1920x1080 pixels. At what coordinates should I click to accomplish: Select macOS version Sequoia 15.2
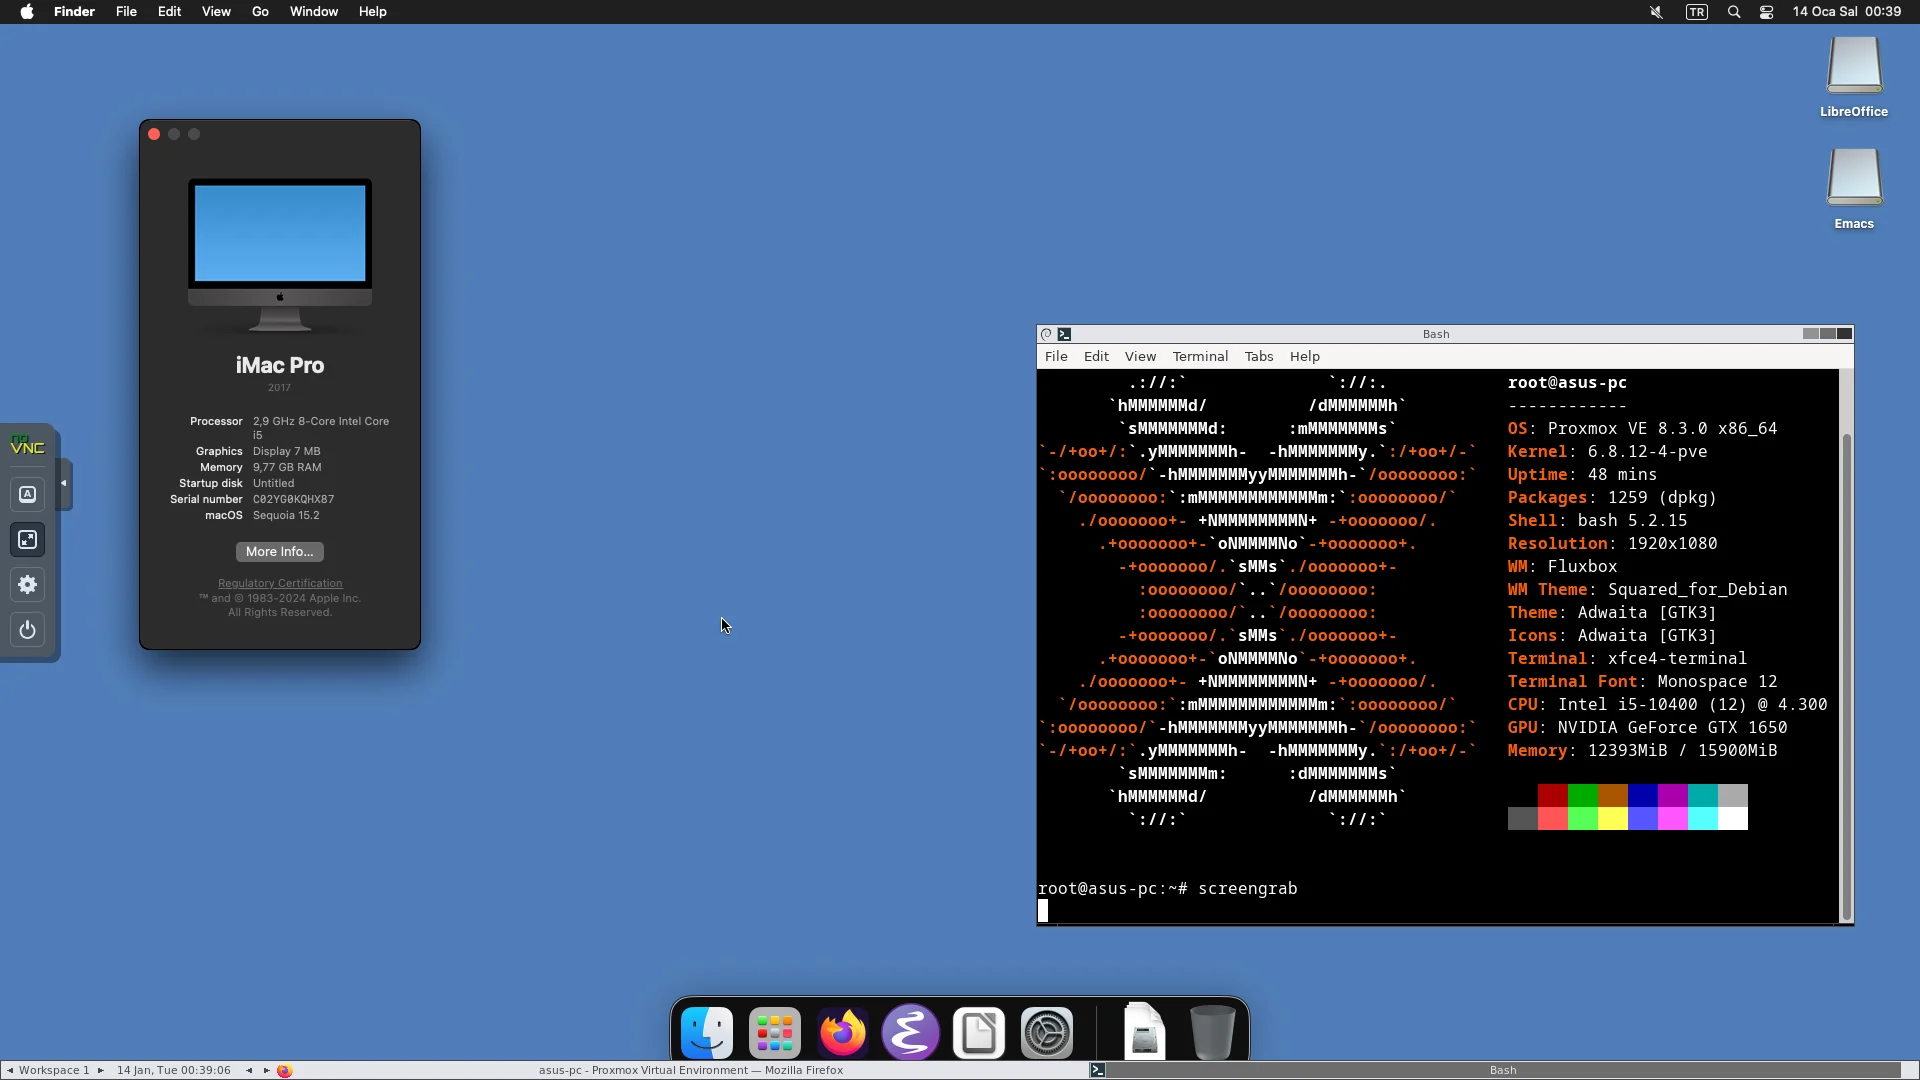point(286,515)
